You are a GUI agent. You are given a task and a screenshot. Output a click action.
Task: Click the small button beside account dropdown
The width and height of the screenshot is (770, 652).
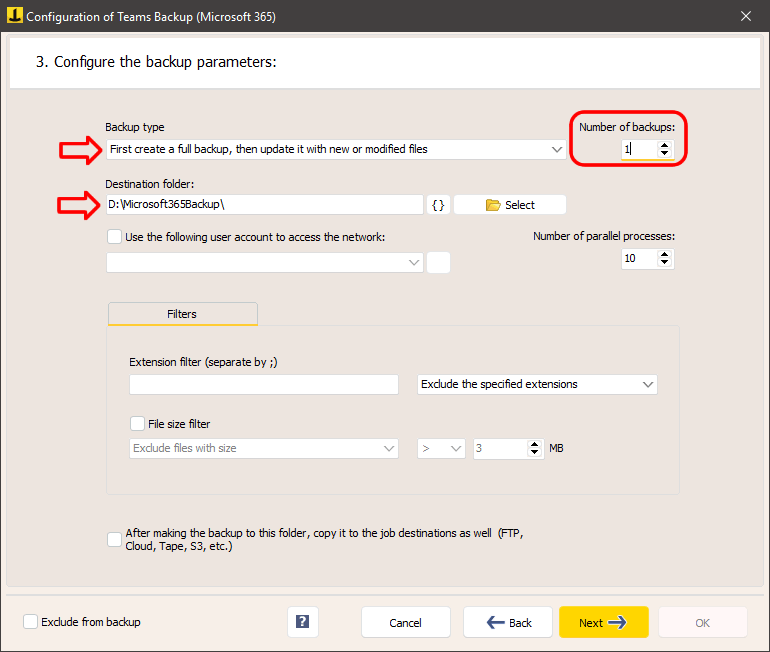438,263
